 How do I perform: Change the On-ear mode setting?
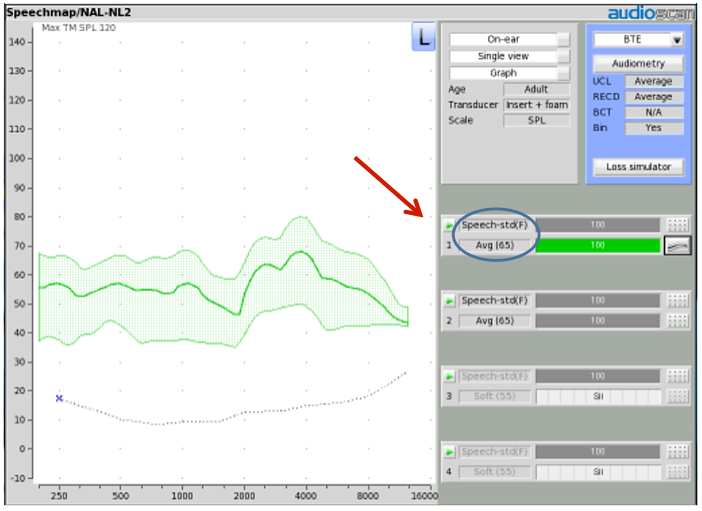point(509,39)
